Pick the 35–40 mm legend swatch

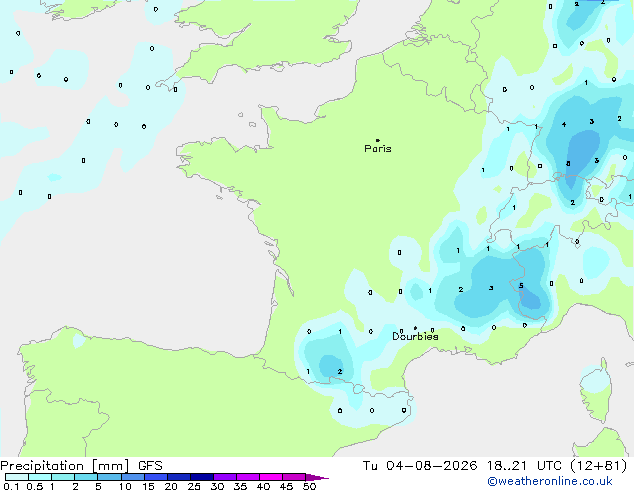247,477
